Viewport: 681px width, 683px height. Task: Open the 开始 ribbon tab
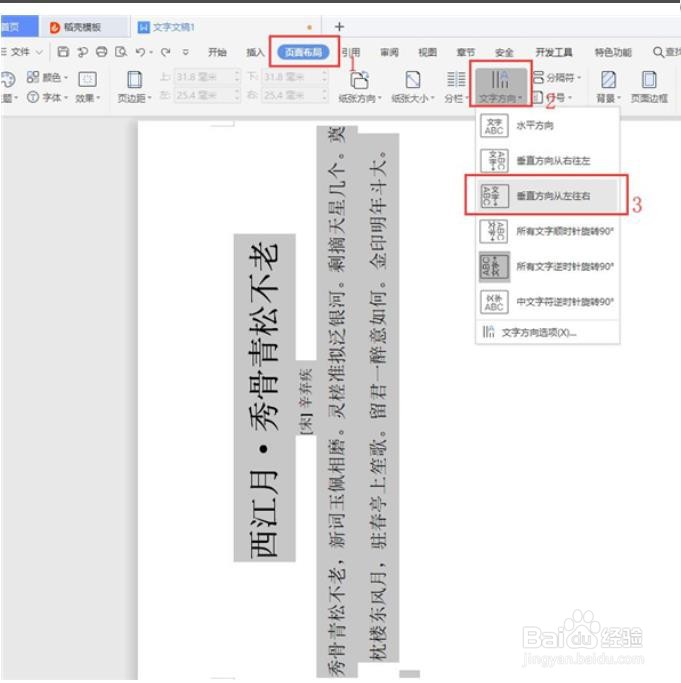tap(217, 52)
